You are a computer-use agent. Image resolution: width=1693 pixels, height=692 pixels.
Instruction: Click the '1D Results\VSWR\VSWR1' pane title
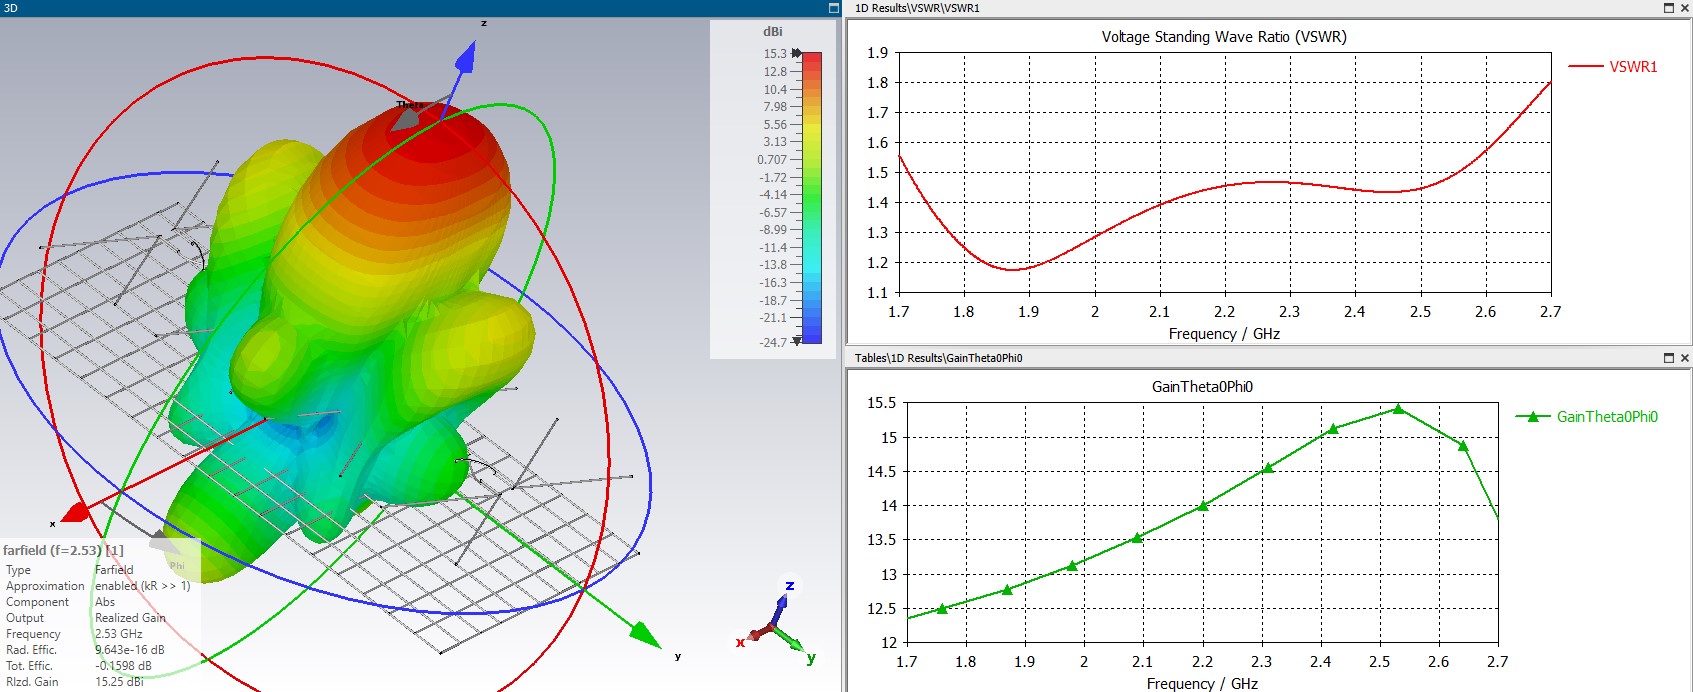pyautogui.click(x=917, y=8)
